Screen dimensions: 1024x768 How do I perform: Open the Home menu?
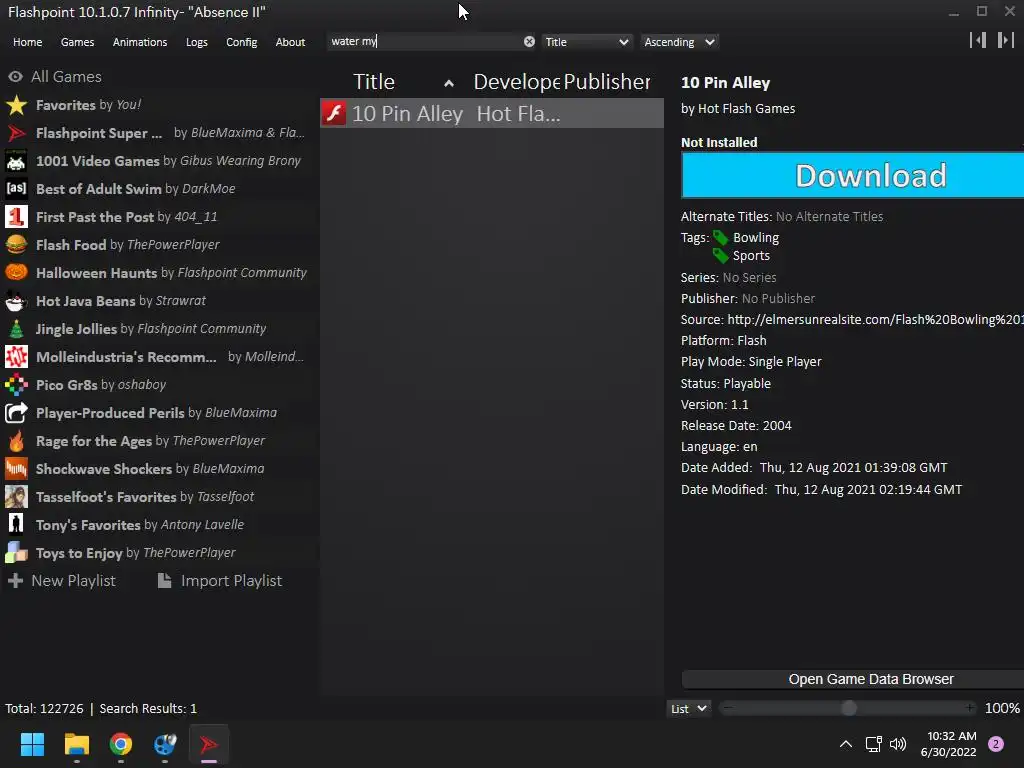point(27,42)
